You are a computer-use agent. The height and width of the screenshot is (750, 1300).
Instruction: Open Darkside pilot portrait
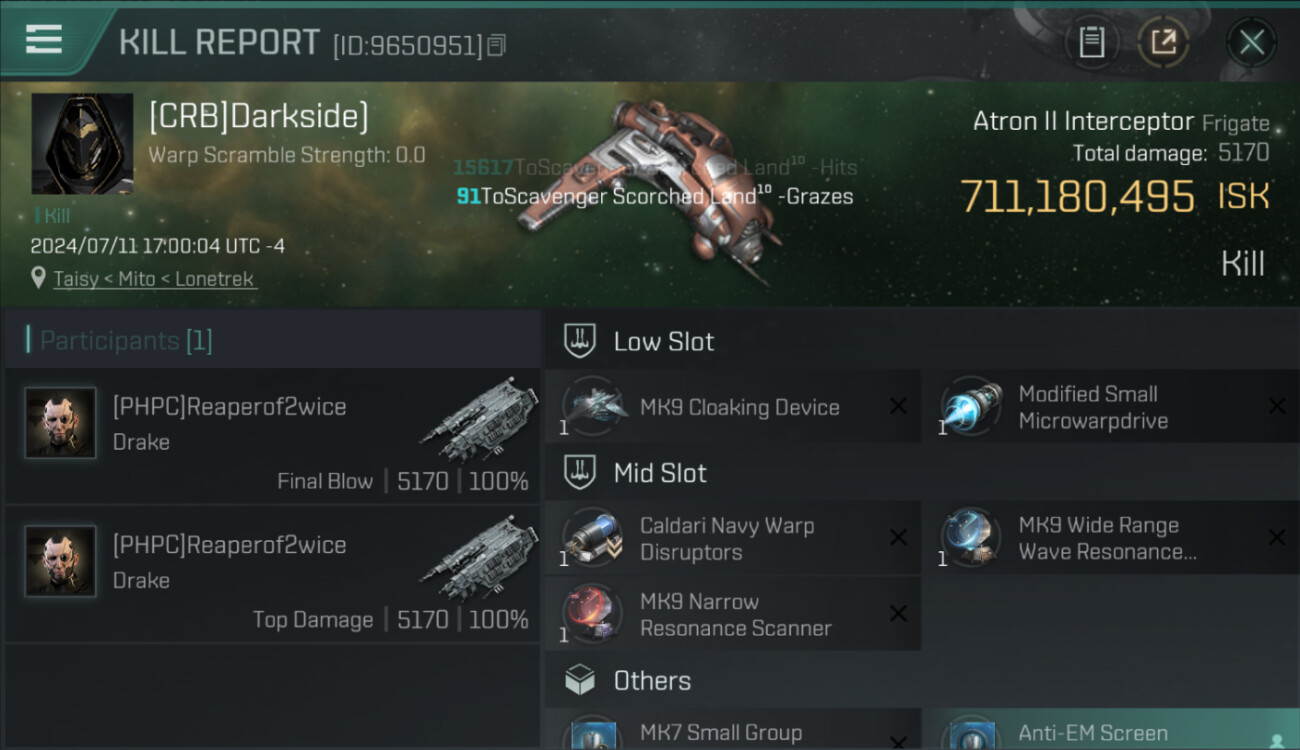point(82,144)
